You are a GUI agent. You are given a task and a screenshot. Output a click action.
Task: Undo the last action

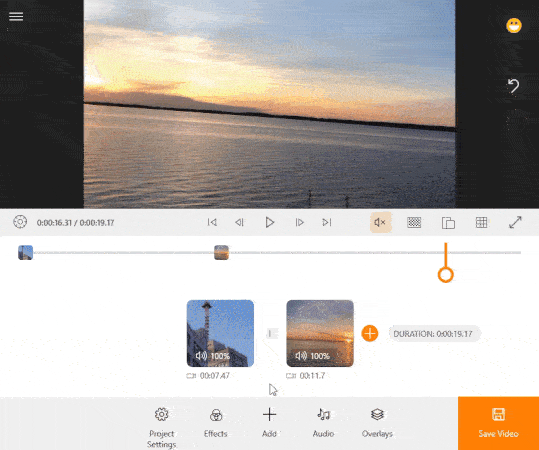(514, 86)
